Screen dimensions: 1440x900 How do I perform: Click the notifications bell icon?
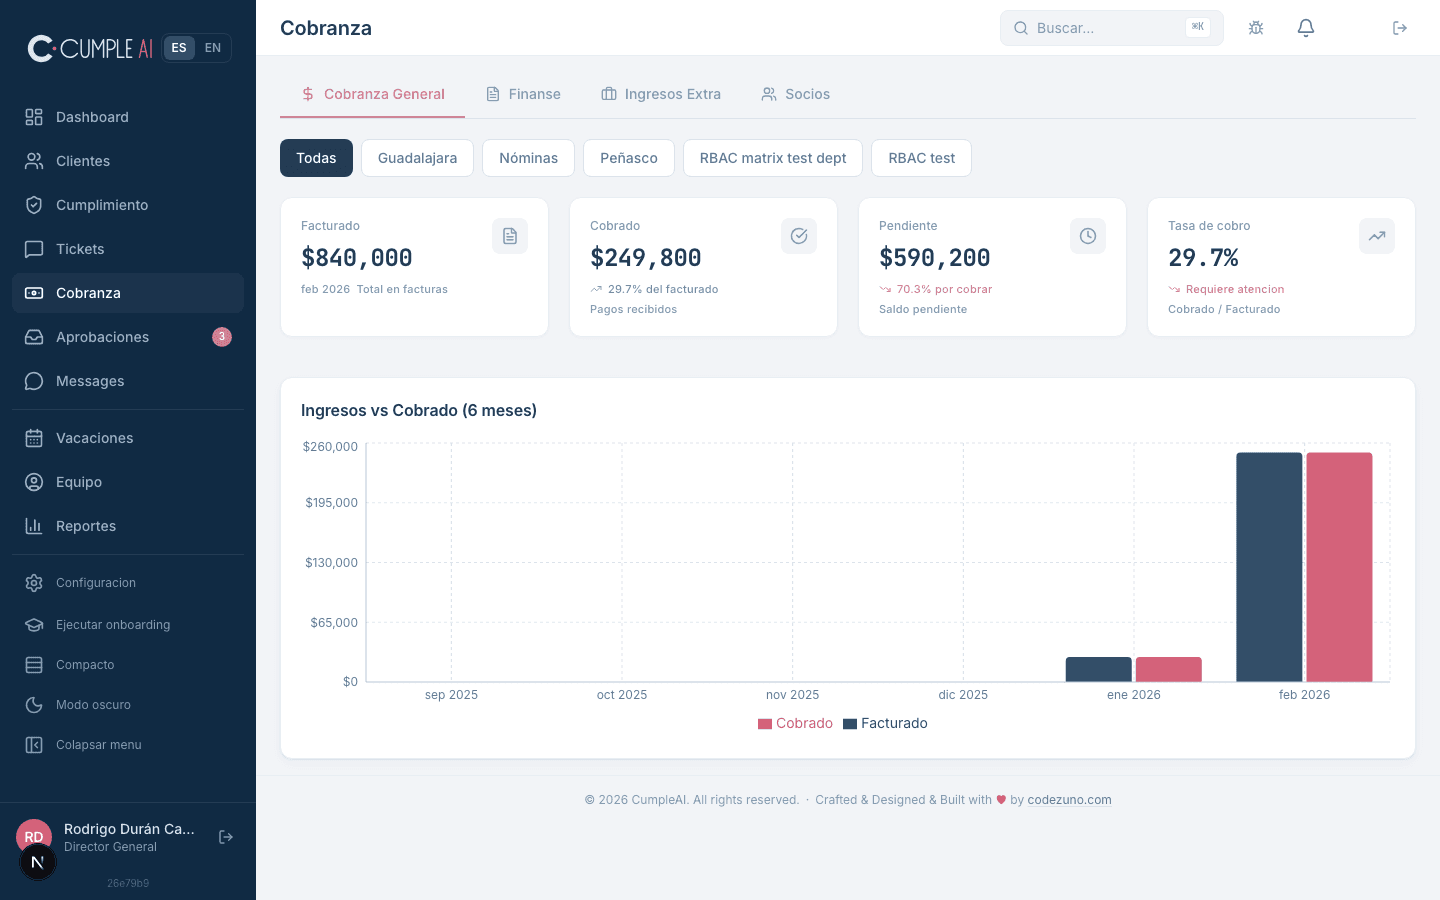(1305, 28)
